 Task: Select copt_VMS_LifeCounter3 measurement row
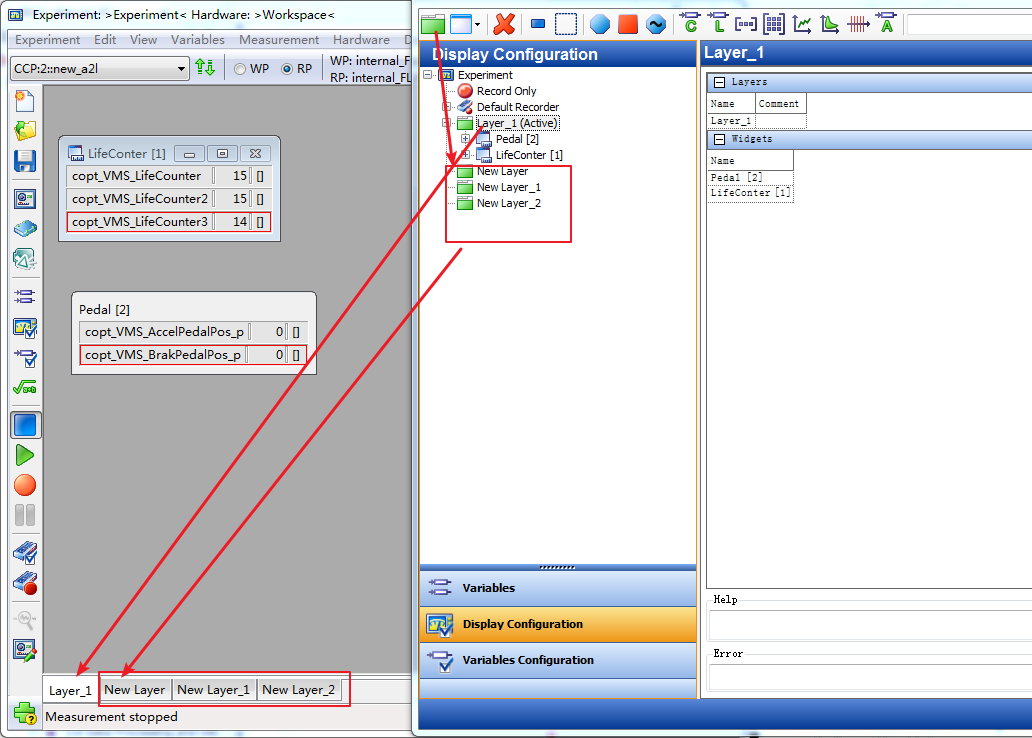click(x=168, y=222)
